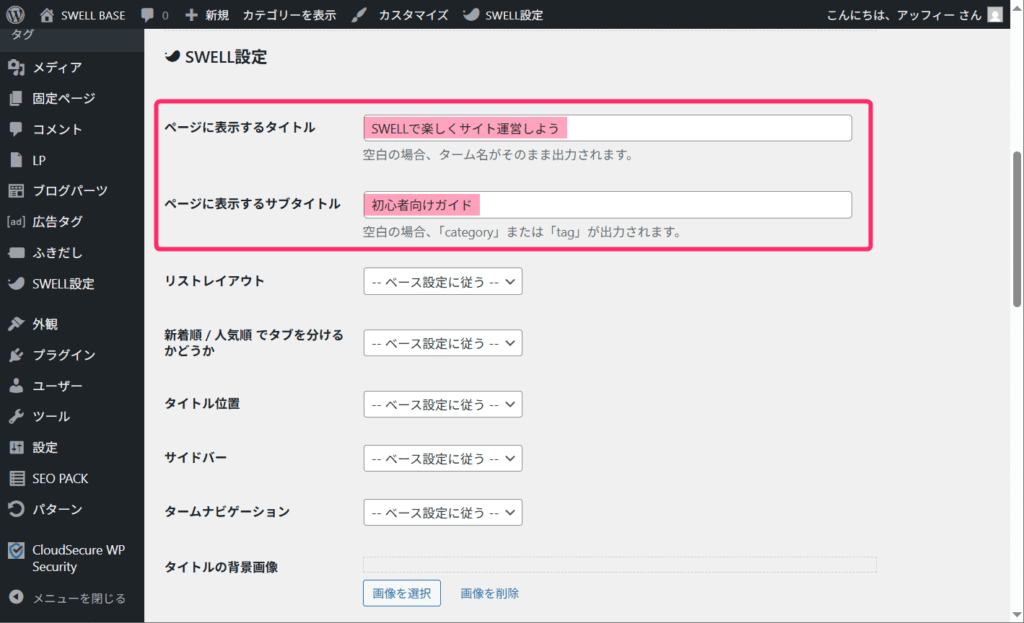1024x623 pixels.
Task: Click the プラグイン plug icon
Action: pos(16,355)
